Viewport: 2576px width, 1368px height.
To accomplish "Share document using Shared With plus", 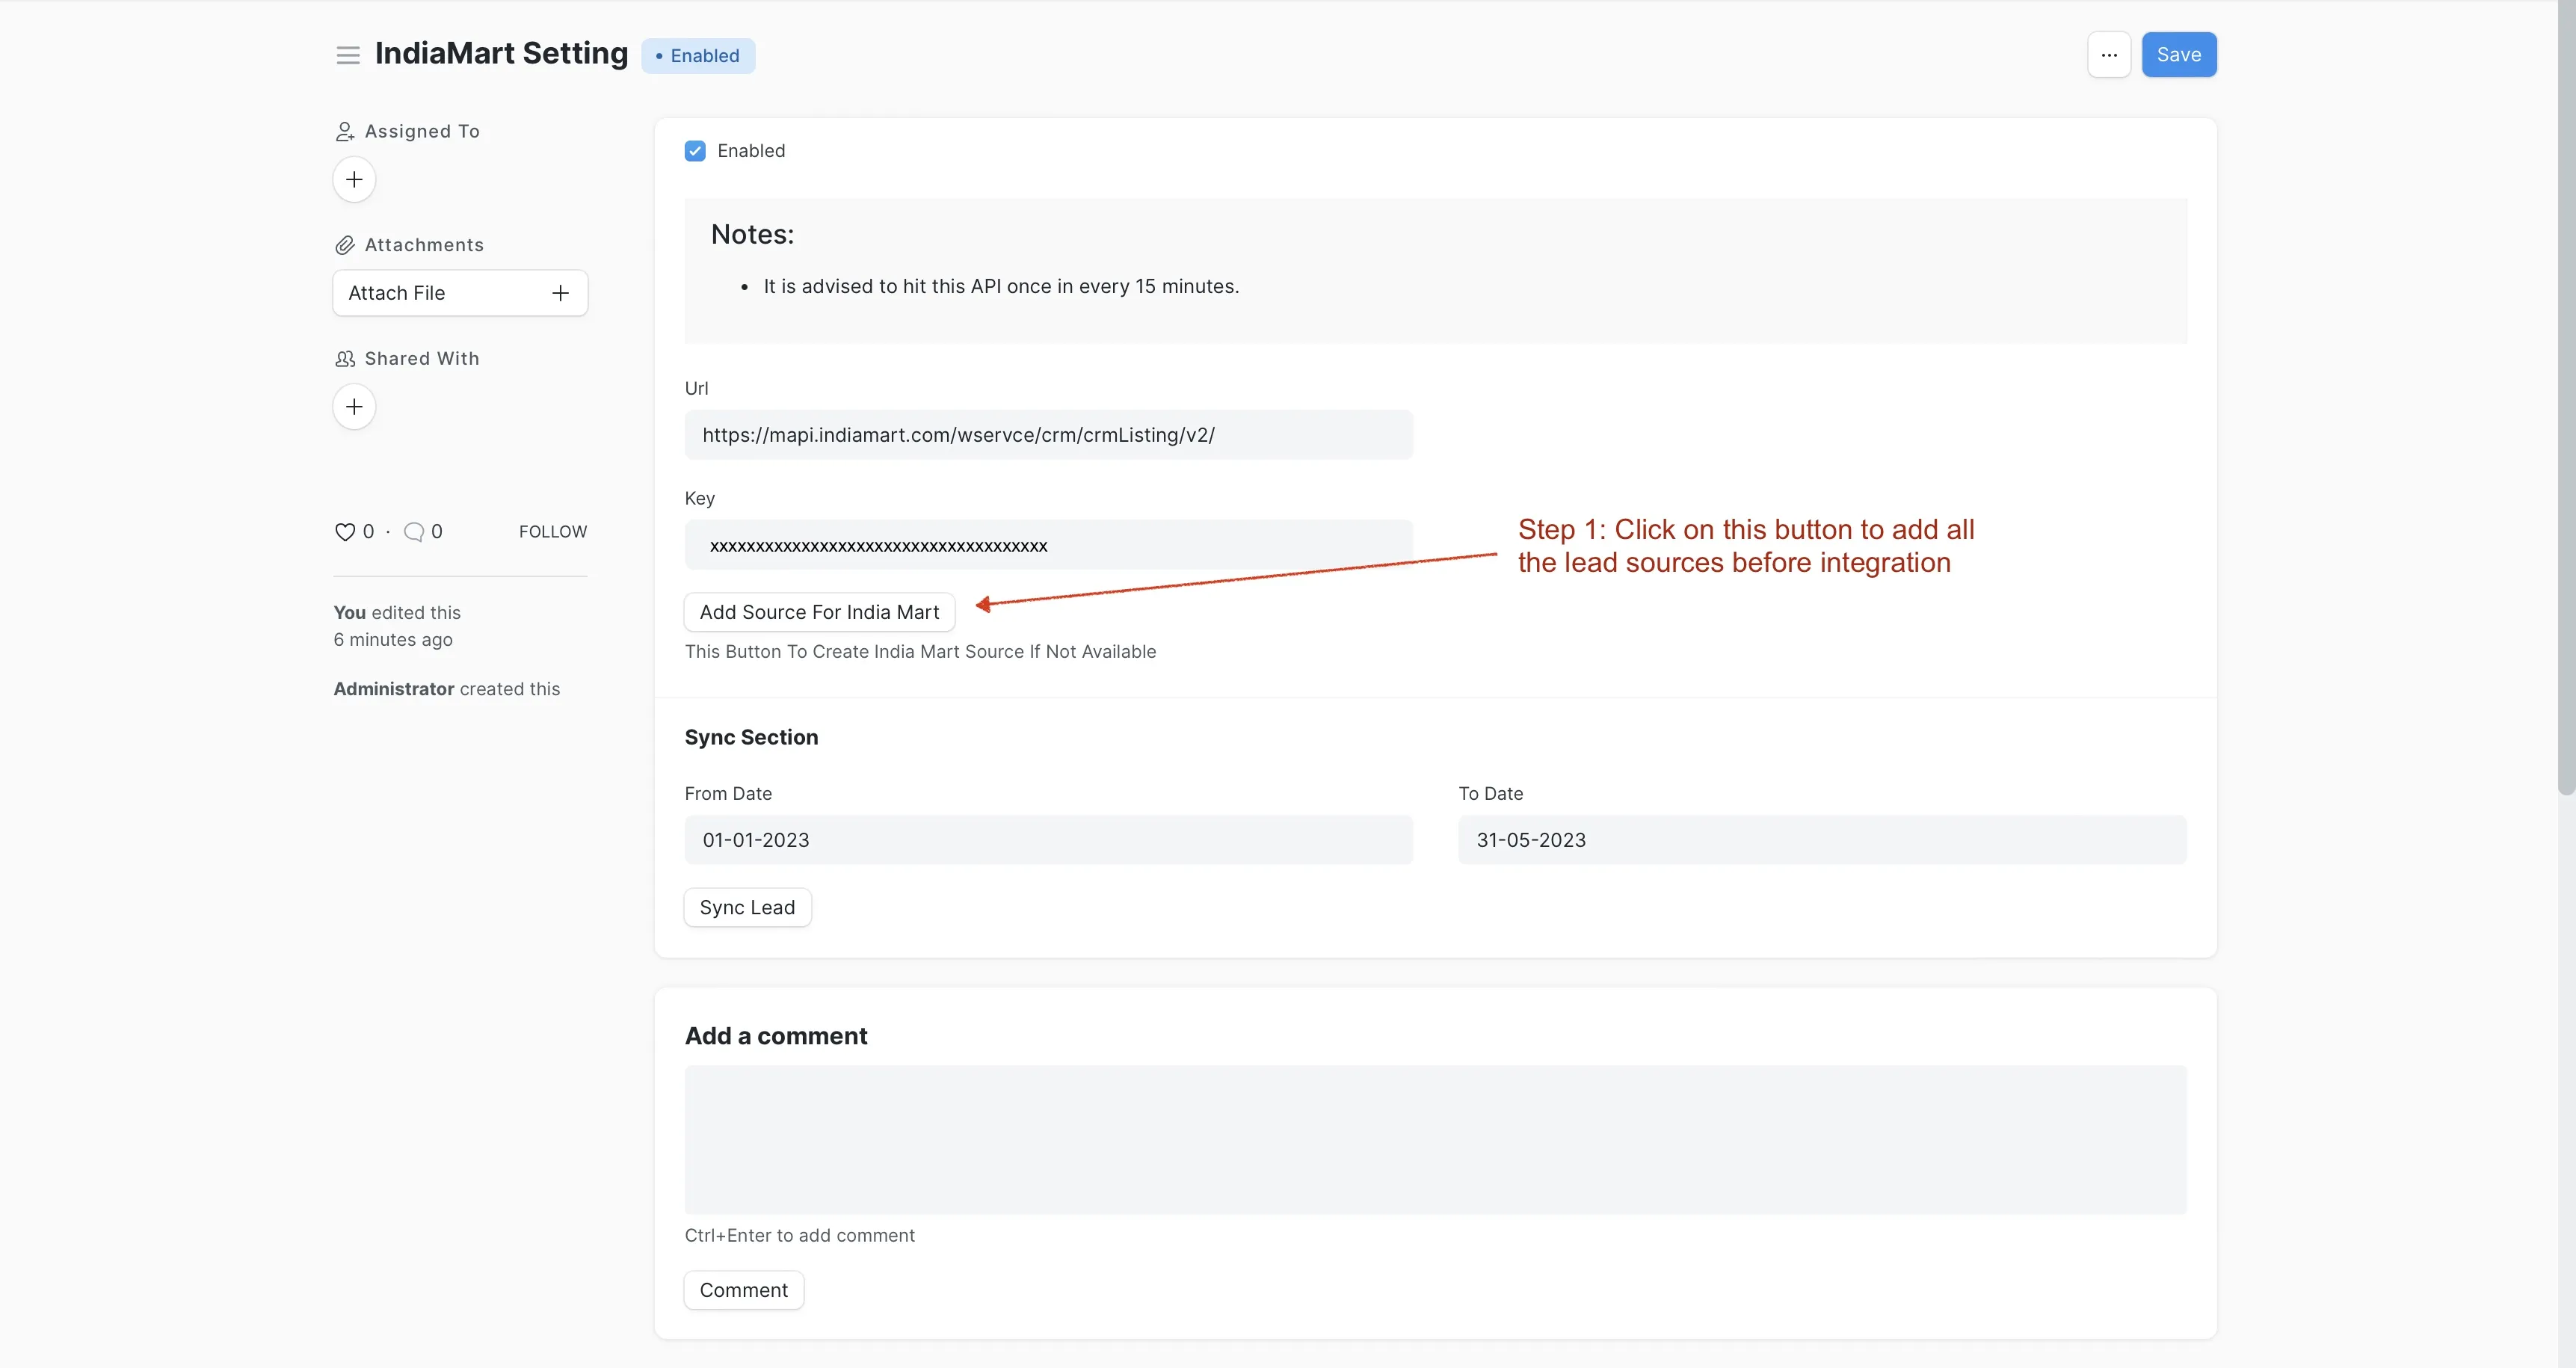I will [x=354, y=407].
